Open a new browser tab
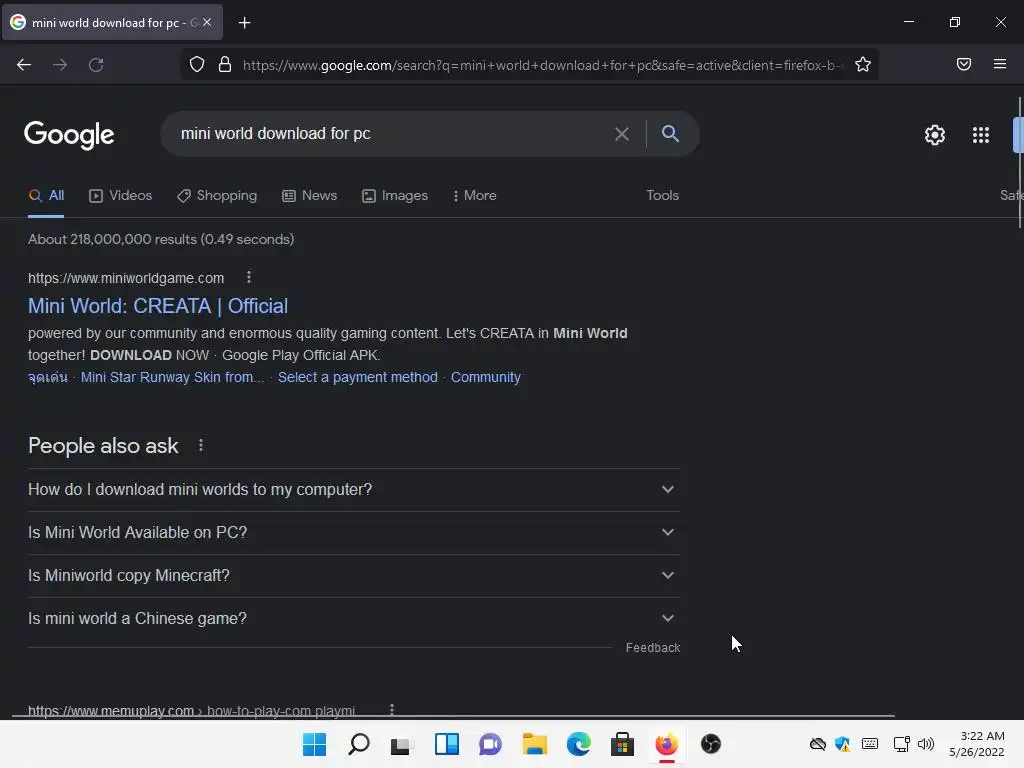This screenshot has width=1024, height=768. 244,23
